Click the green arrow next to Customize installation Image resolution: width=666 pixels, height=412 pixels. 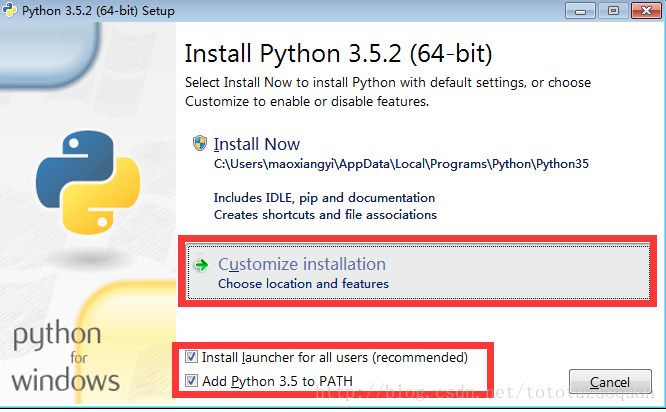(202, 265)
